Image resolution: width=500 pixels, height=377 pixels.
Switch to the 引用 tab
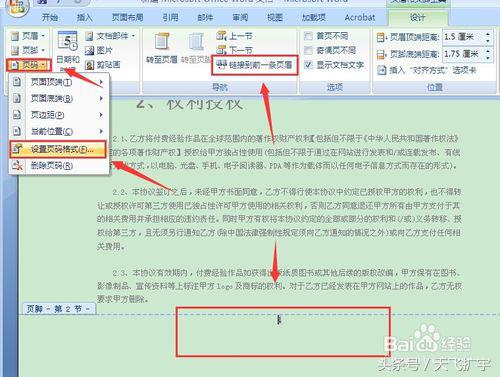coord(170,17)
